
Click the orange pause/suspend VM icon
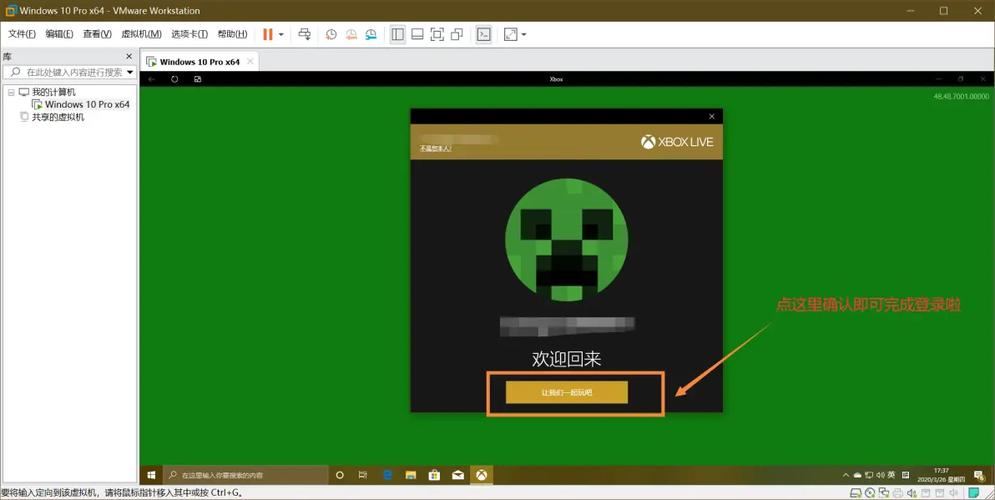click(268, 34)
